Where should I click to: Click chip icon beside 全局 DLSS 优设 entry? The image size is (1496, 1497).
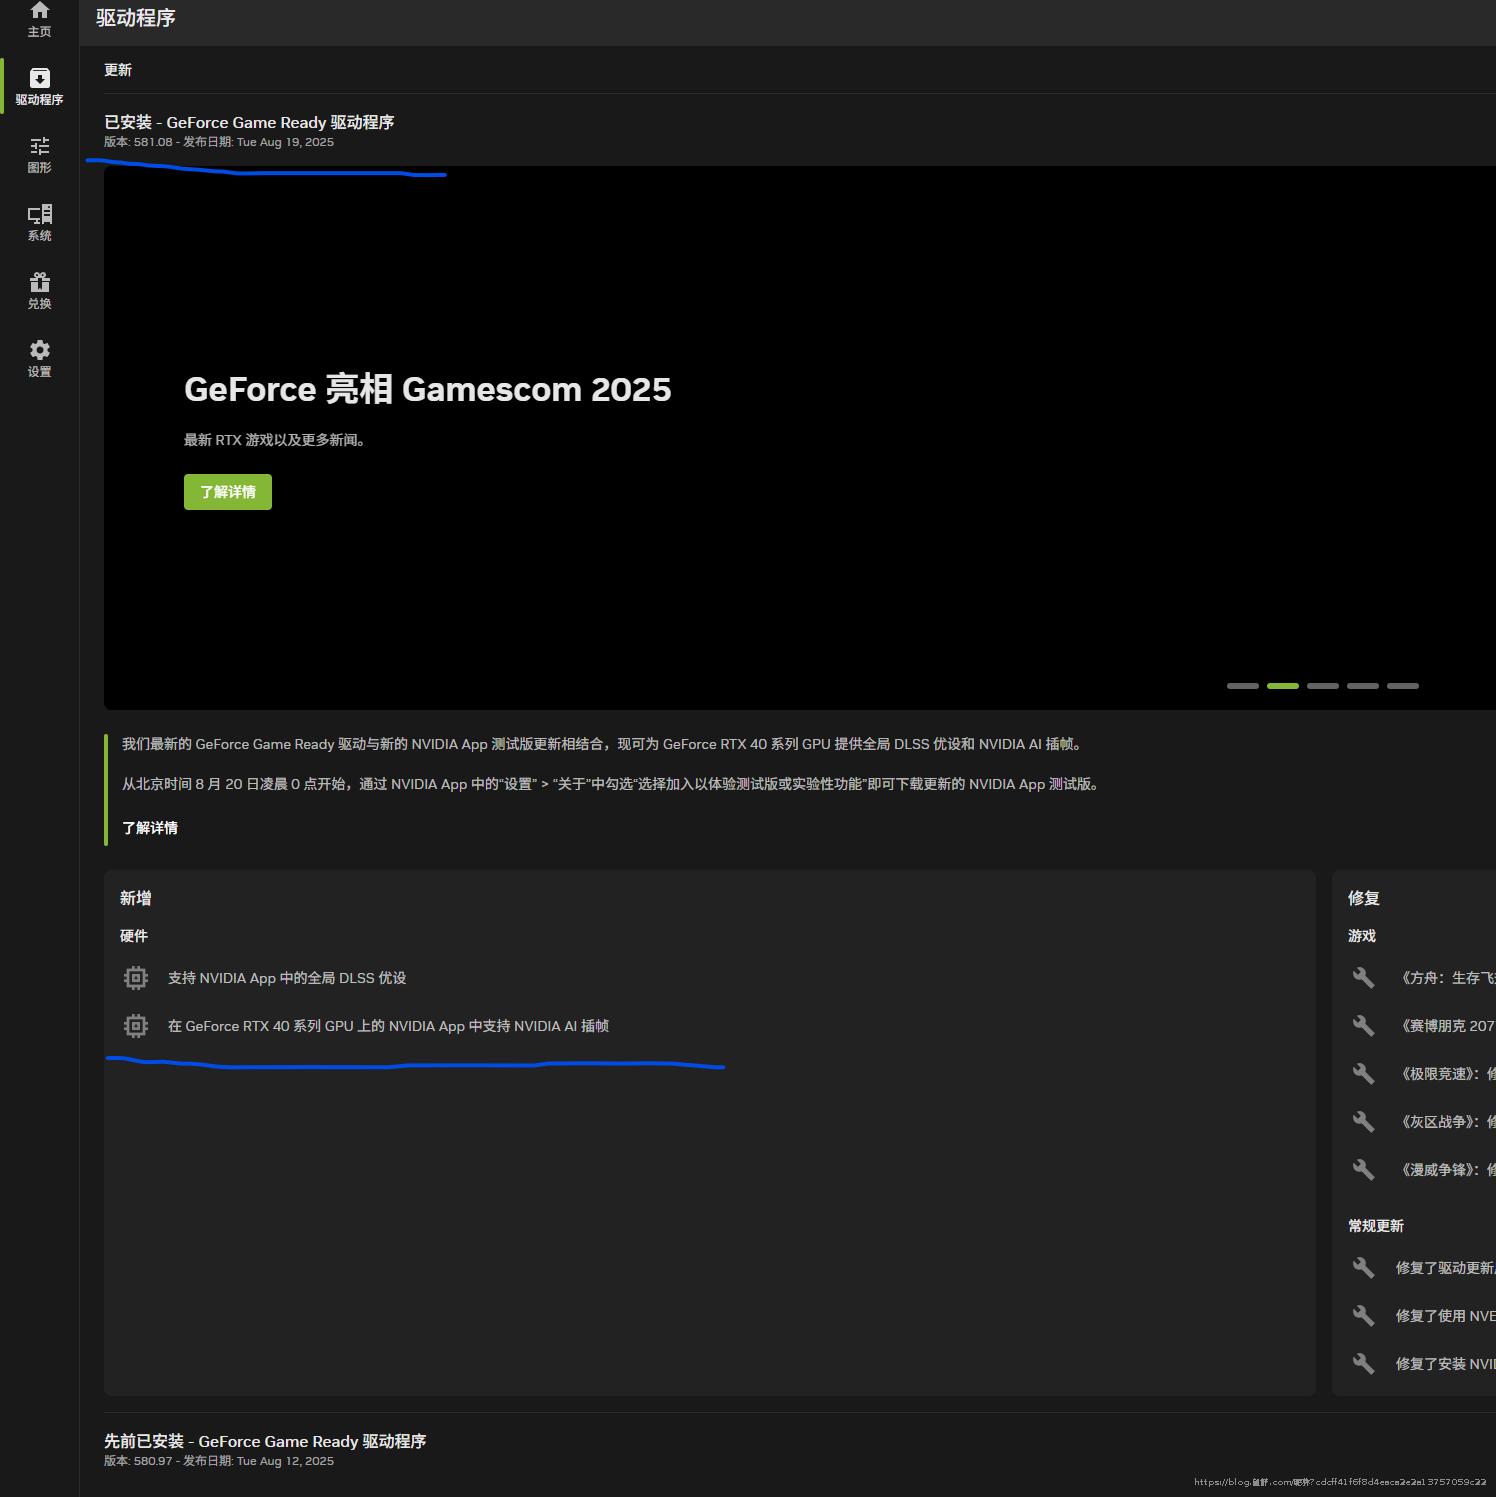[136, 978]
